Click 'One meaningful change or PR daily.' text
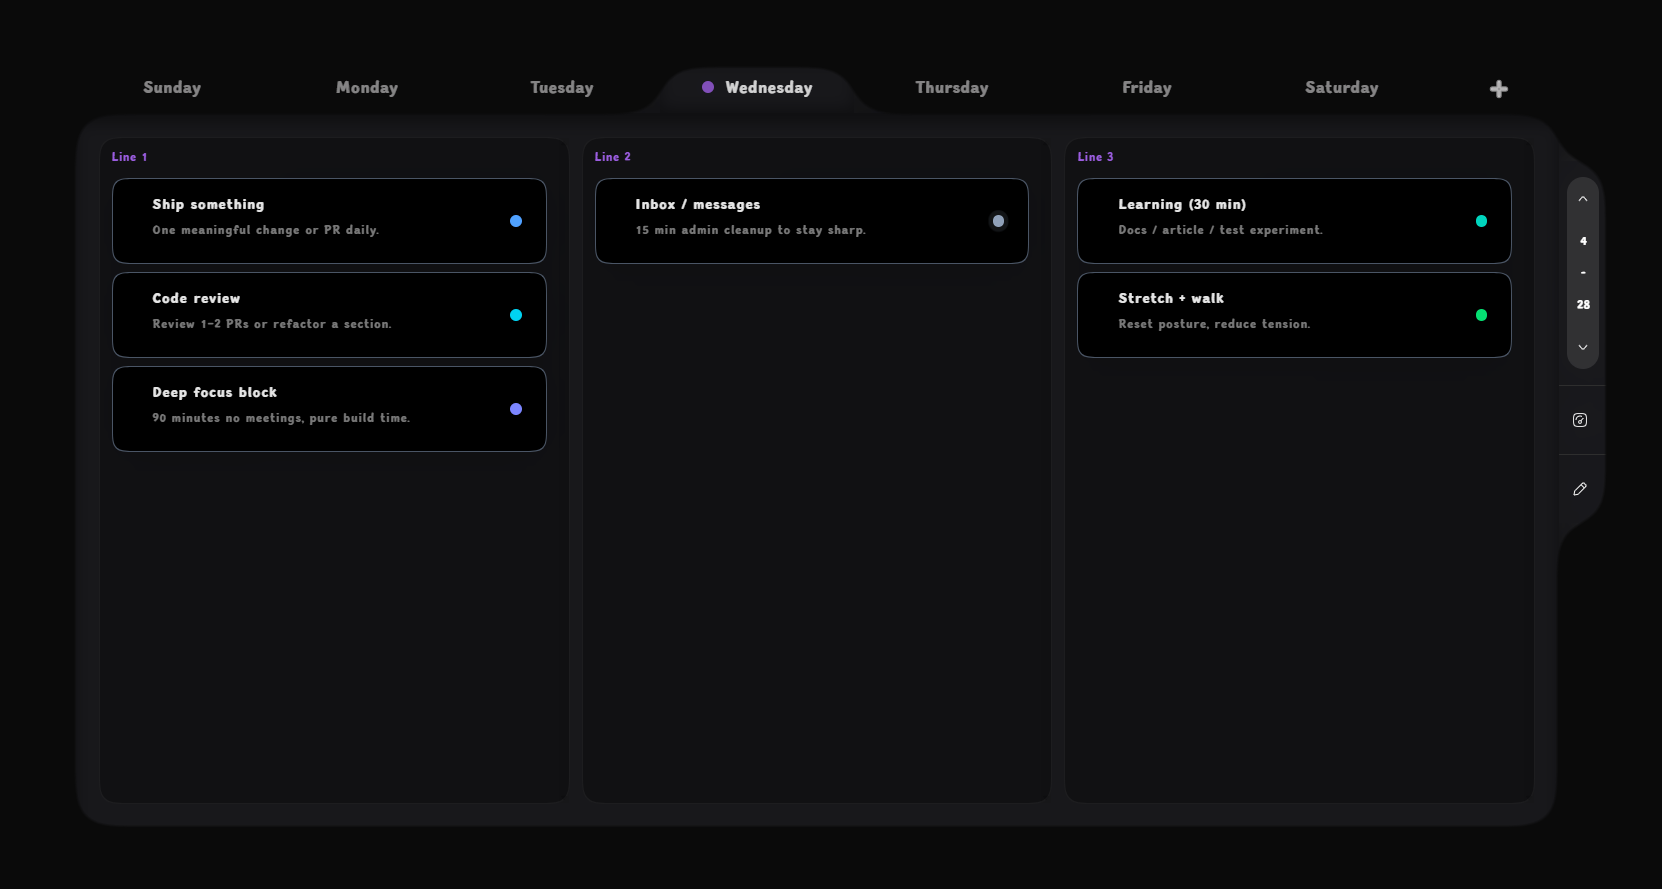This screenshot has height=889, width=1662. pos(266,230)
